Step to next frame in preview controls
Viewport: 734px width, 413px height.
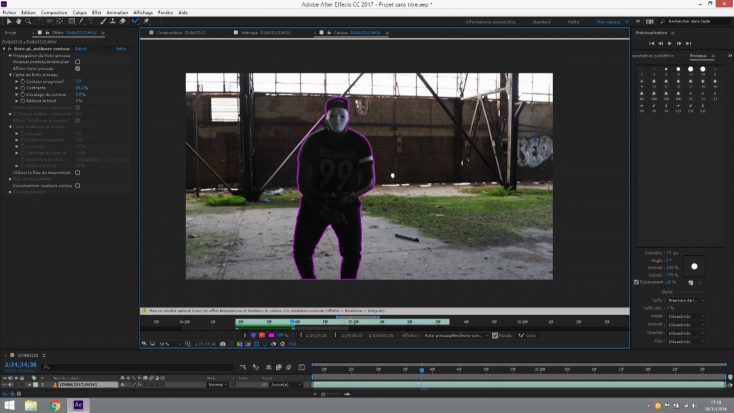[679, 43]
